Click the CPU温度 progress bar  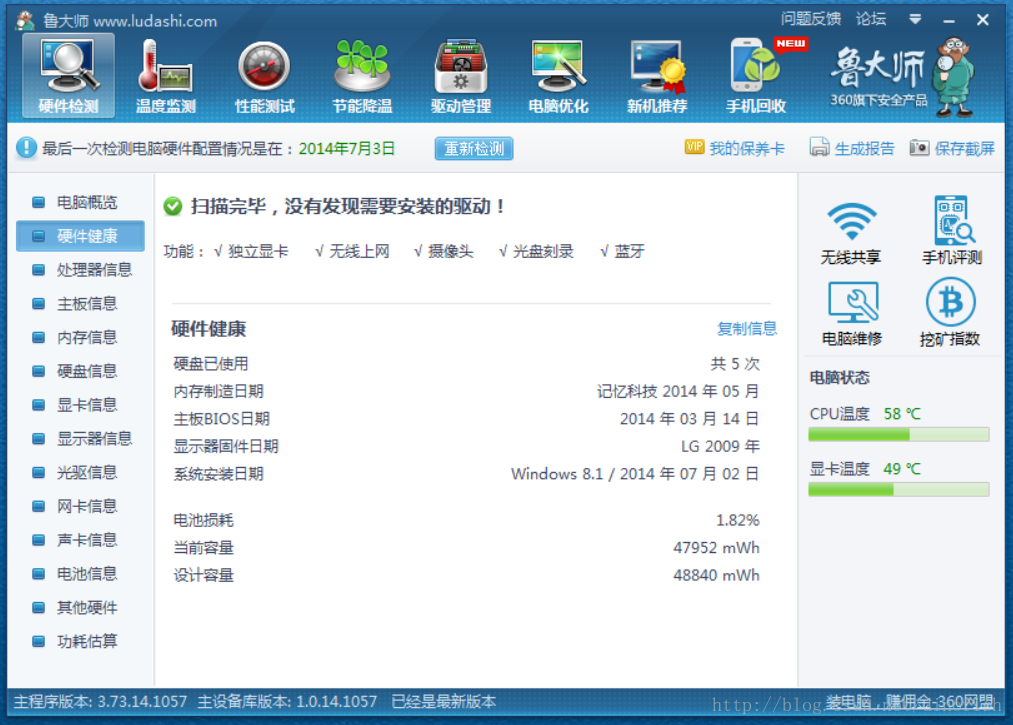[899, 435]
